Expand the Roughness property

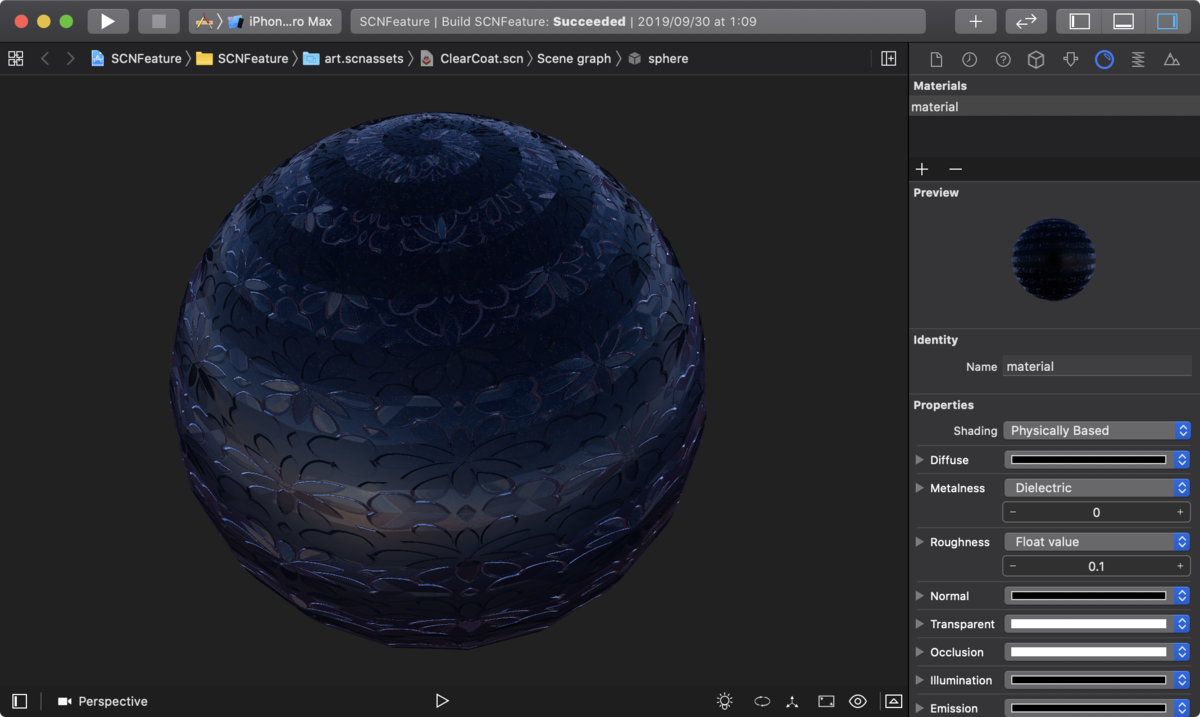pyautogui.click(x=920, y=542)
